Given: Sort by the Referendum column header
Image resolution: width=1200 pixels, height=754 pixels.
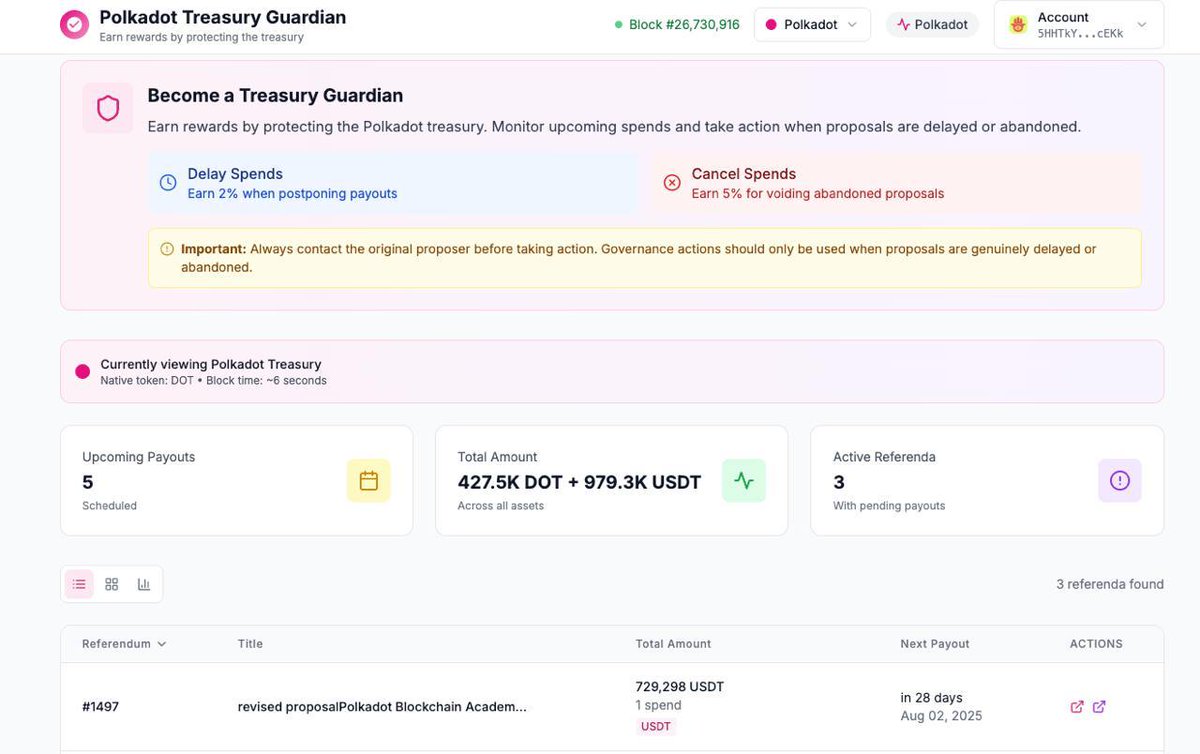Looking at the screenshot, I should [x=124, y=644].
